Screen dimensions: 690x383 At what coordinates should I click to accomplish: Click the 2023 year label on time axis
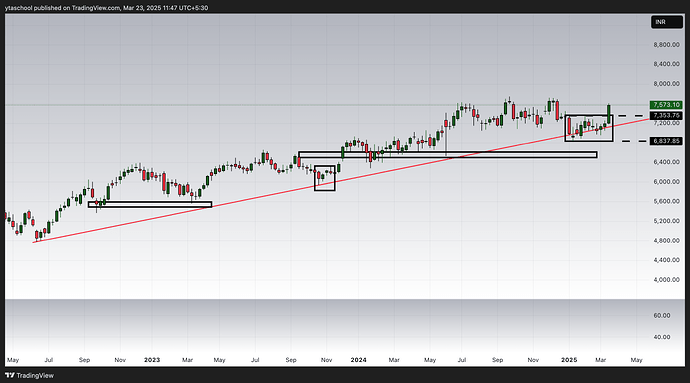click(x=152, y=360)
